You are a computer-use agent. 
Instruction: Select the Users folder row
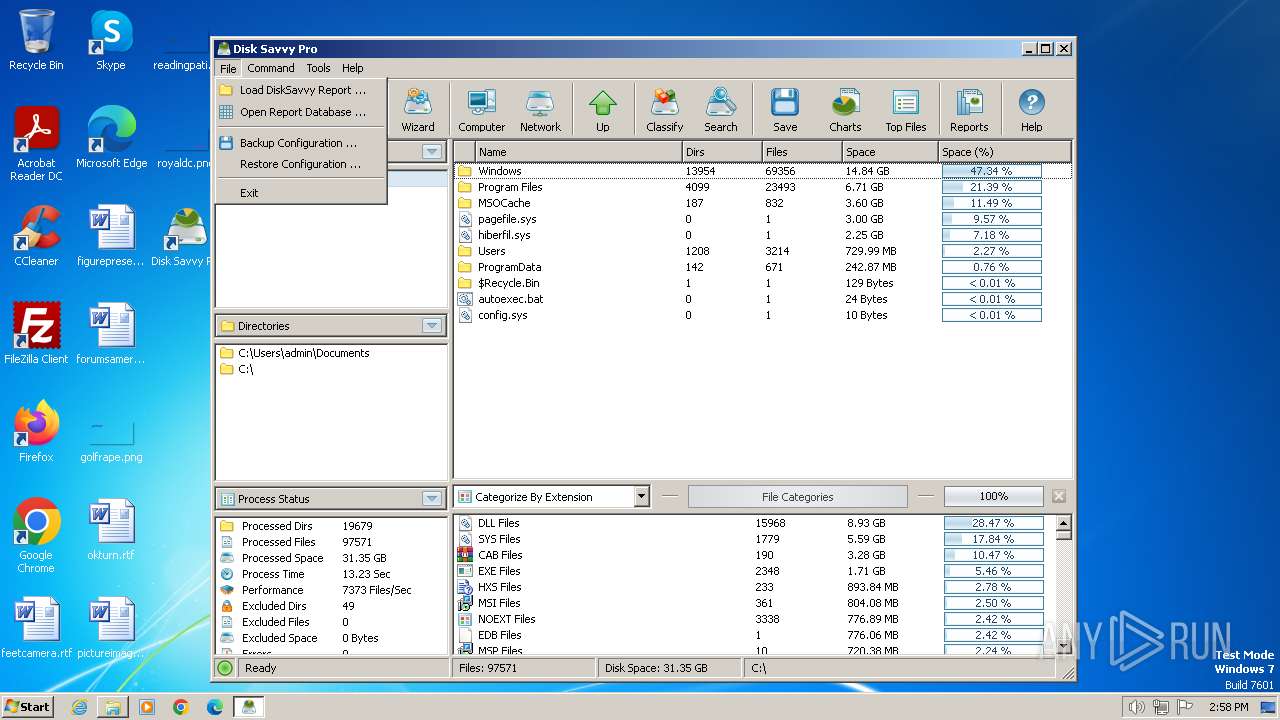click(763, 251)
